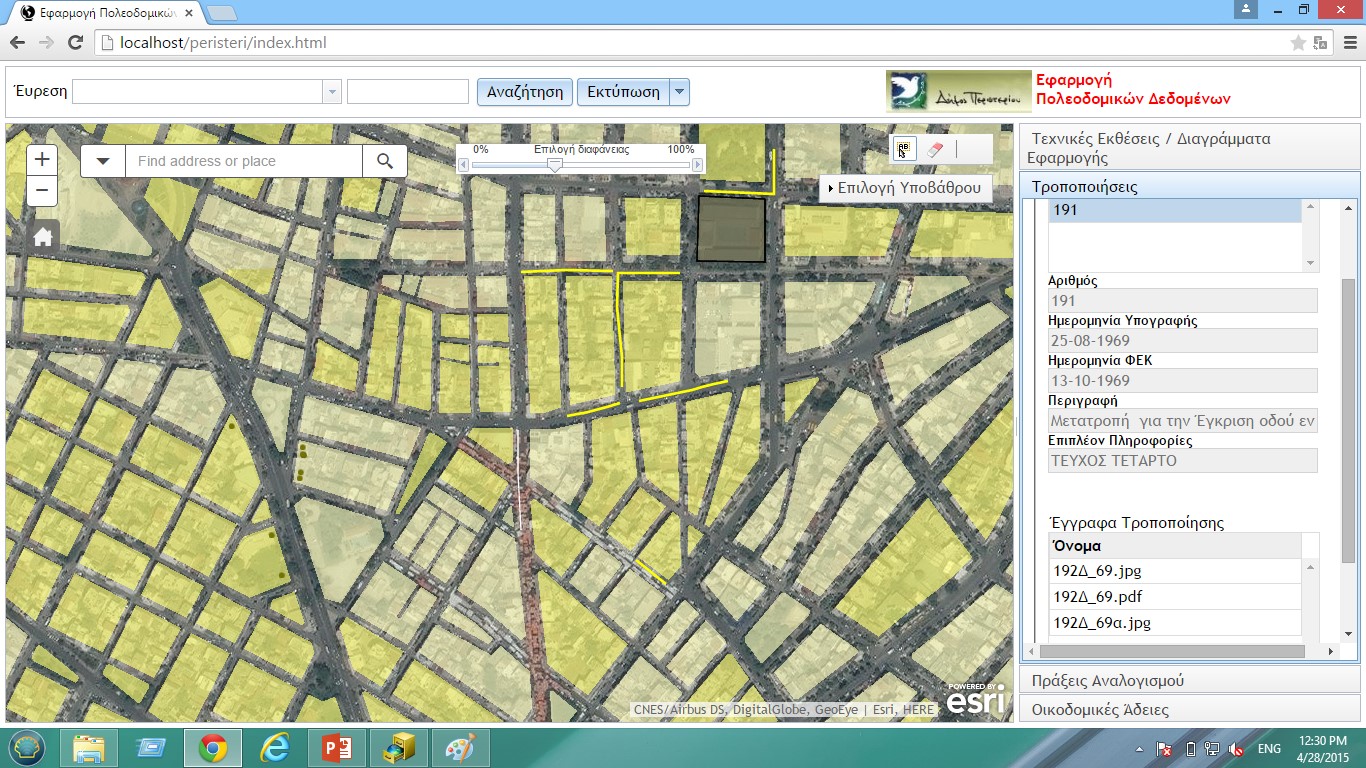Open the Οικοδομικές Άδειες panel
Viewport: 1366px width, 768px height.
(x=1100, y=709)
